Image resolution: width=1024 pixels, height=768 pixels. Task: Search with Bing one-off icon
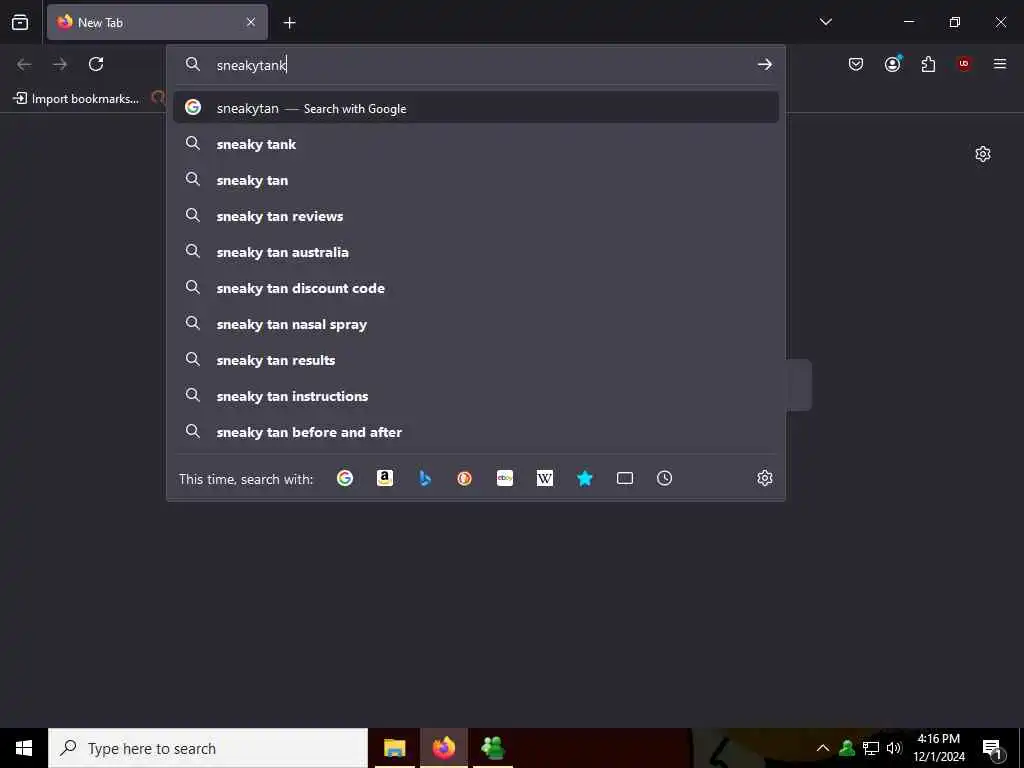point(425,478)
